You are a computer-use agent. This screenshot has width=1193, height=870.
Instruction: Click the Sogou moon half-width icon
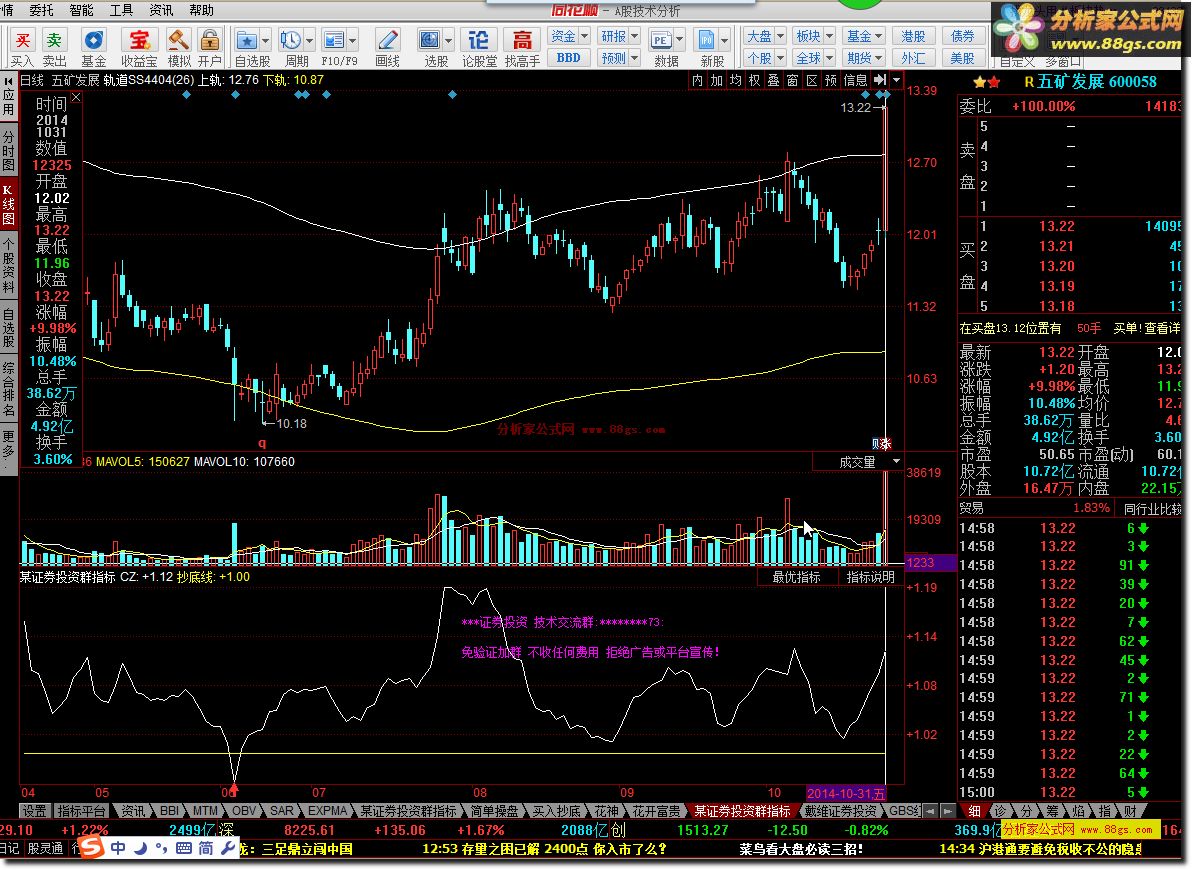[x=142, y=848]
